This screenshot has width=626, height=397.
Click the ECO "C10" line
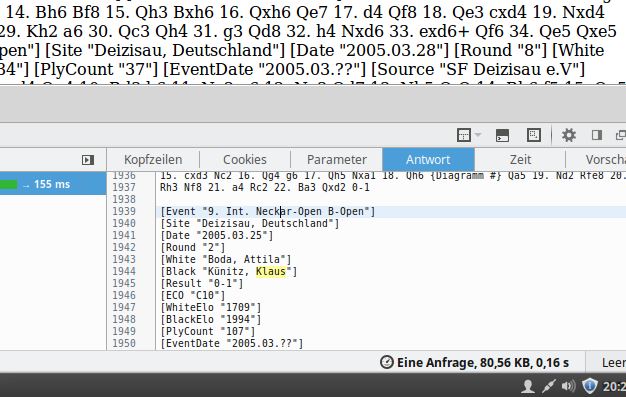pyautogui.click(x=193, y=295)
